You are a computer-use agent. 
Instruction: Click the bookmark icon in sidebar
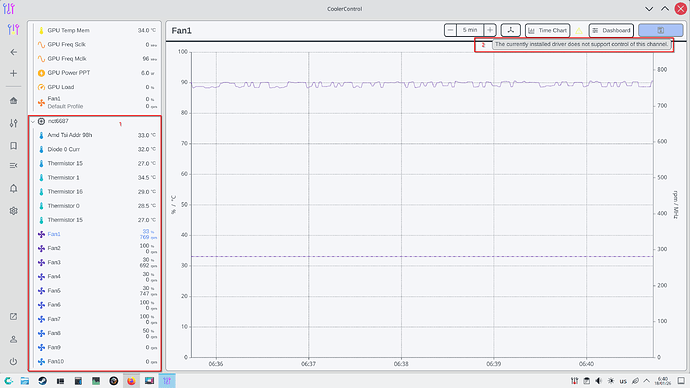pyautogui.click(x=14, y=146)
